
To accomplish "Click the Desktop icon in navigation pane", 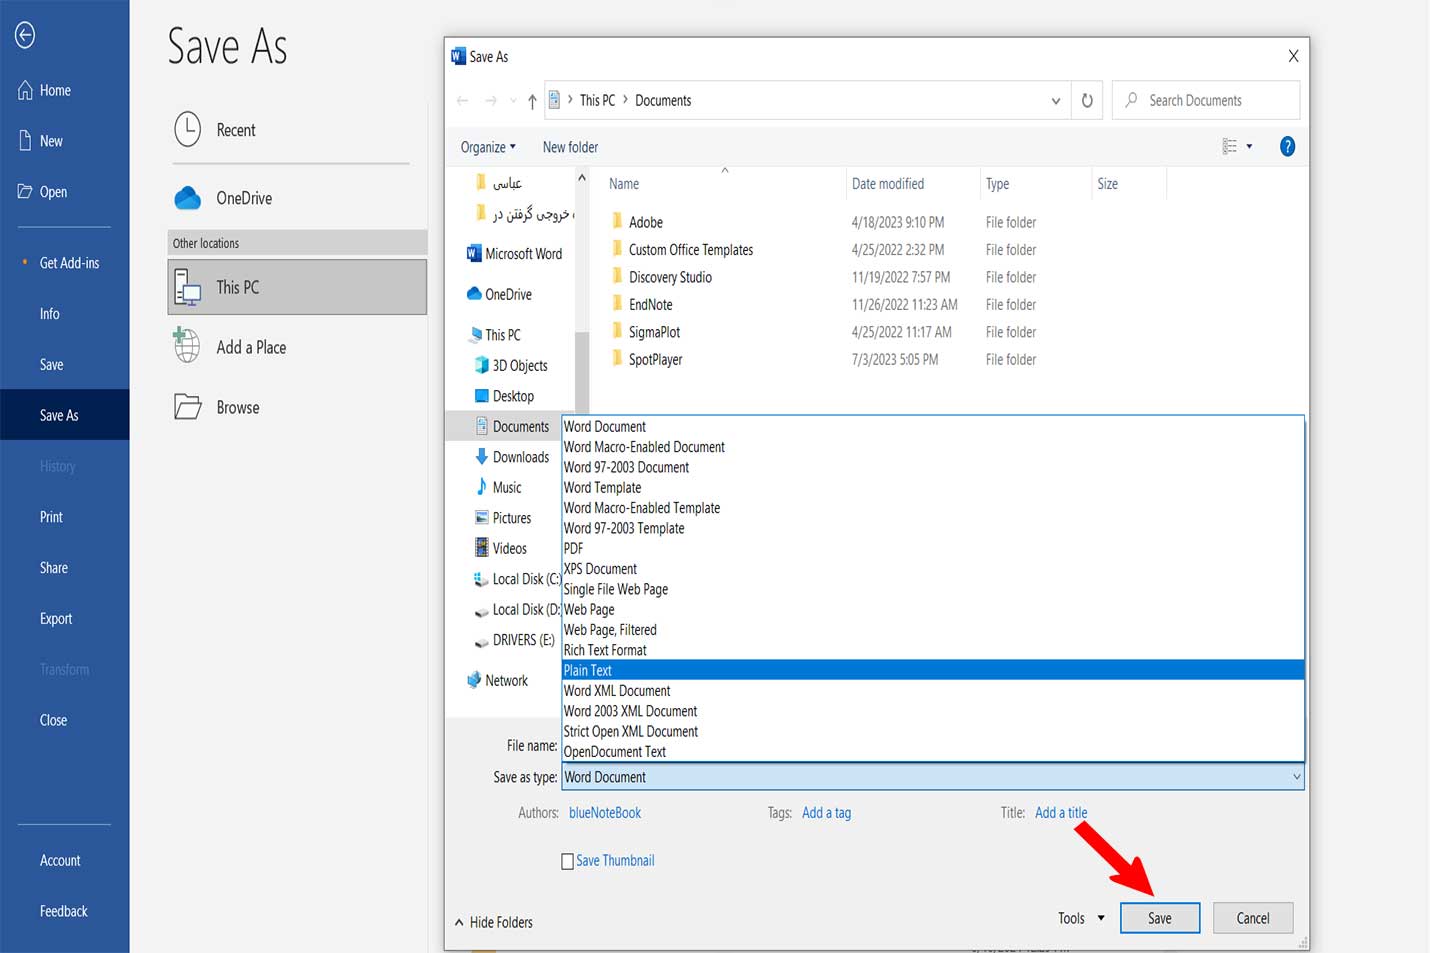I will coord(482,396).
